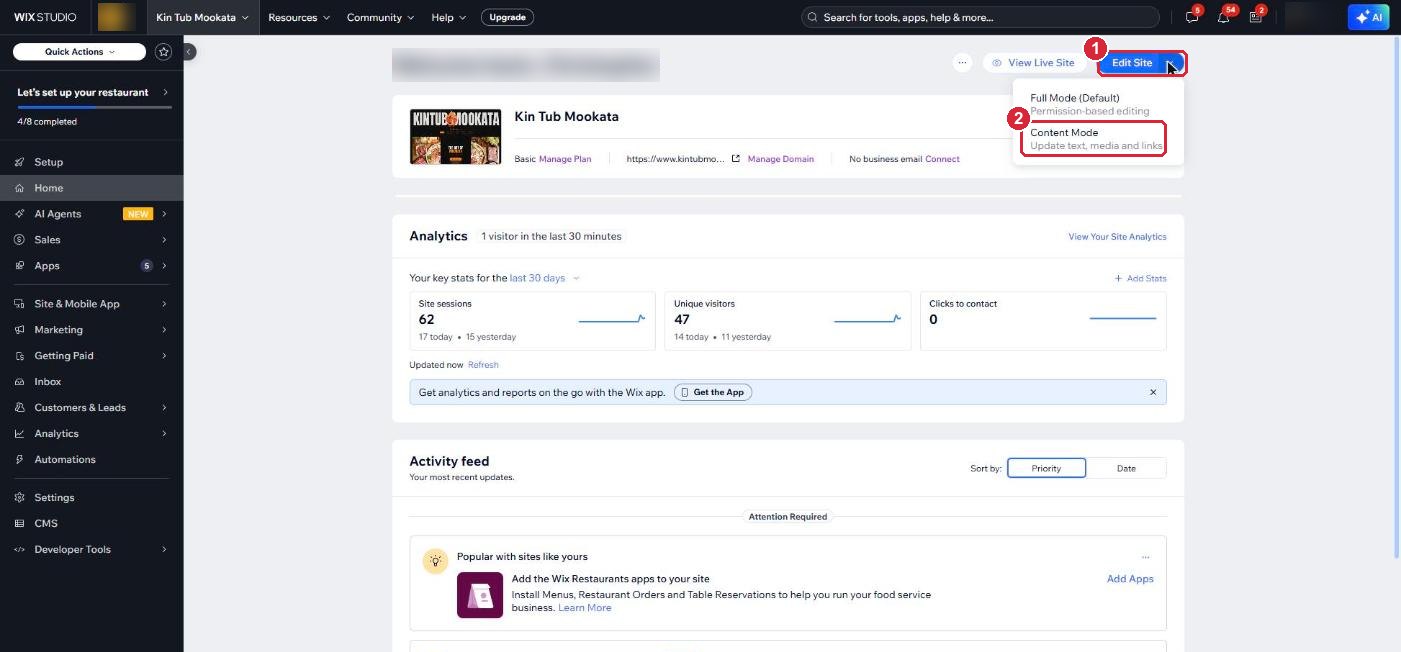Click the top bar icon with badge 2
This screenshot has height=652, width=1401.
(x=1257, y=17)
